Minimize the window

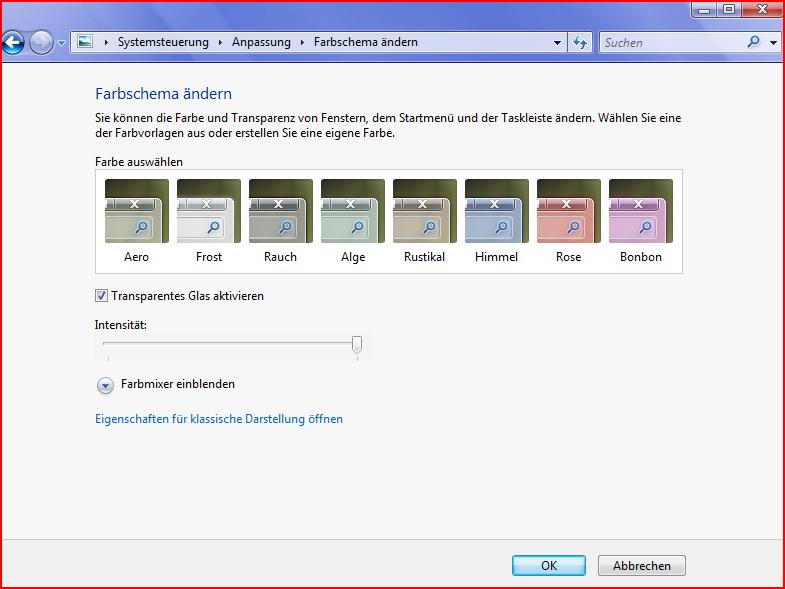pos(704,9)
